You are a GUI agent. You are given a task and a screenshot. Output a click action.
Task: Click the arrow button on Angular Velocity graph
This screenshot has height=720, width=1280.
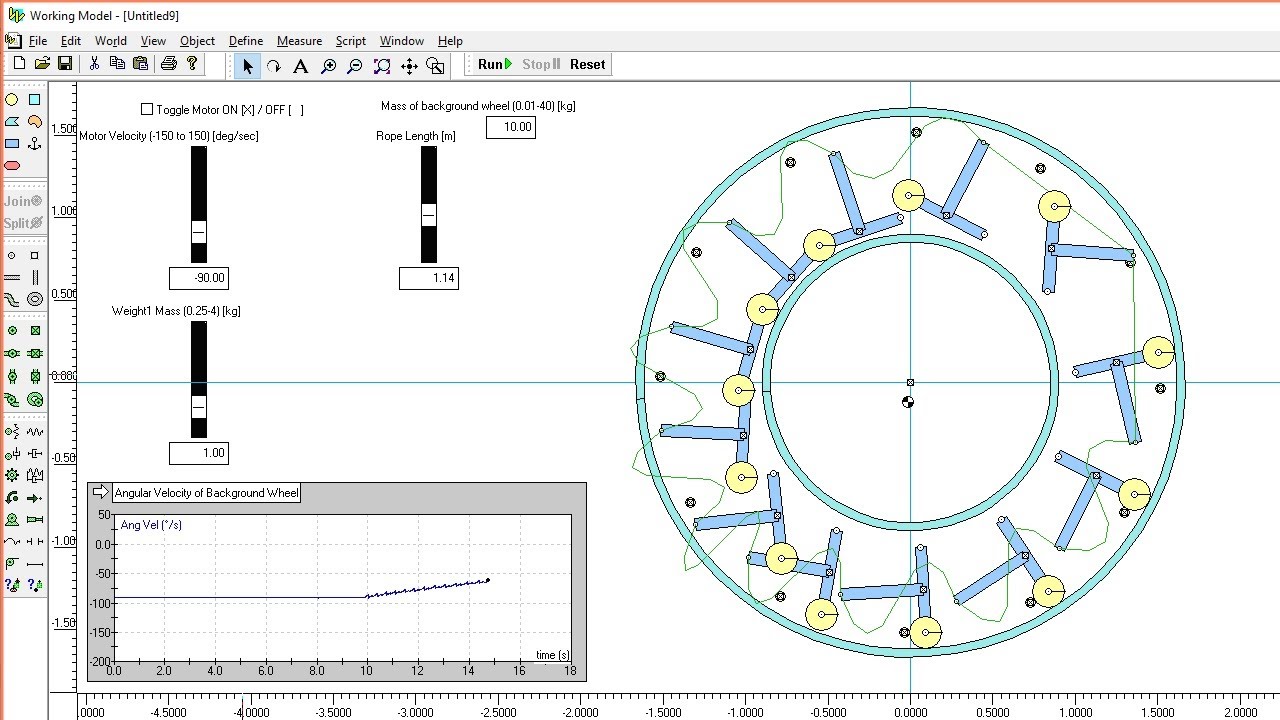coord(99,492)
